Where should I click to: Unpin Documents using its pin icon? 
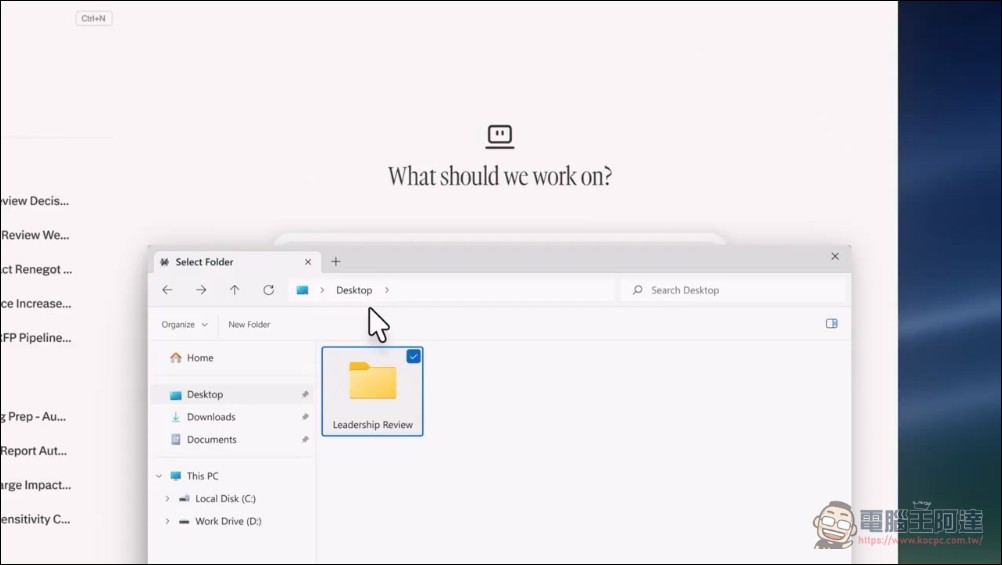[305, 440]
